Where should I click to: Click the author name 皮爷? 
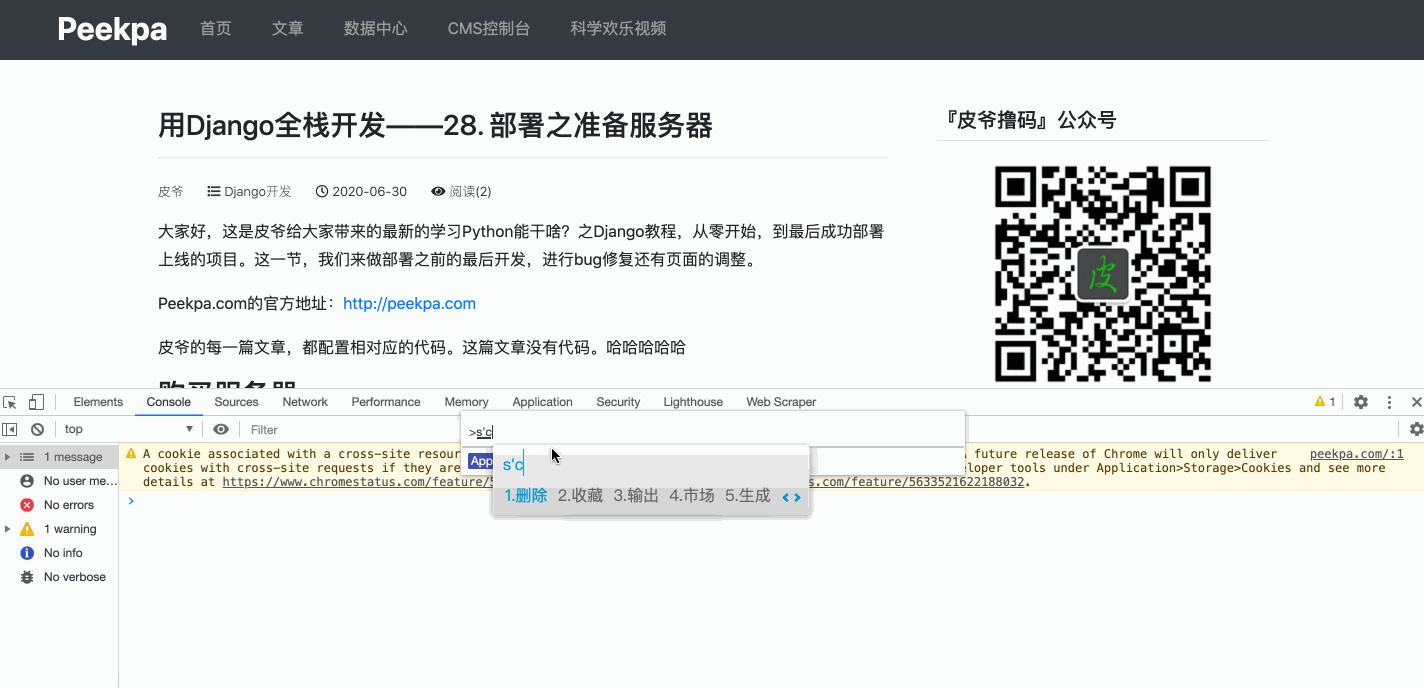point(171,191)
